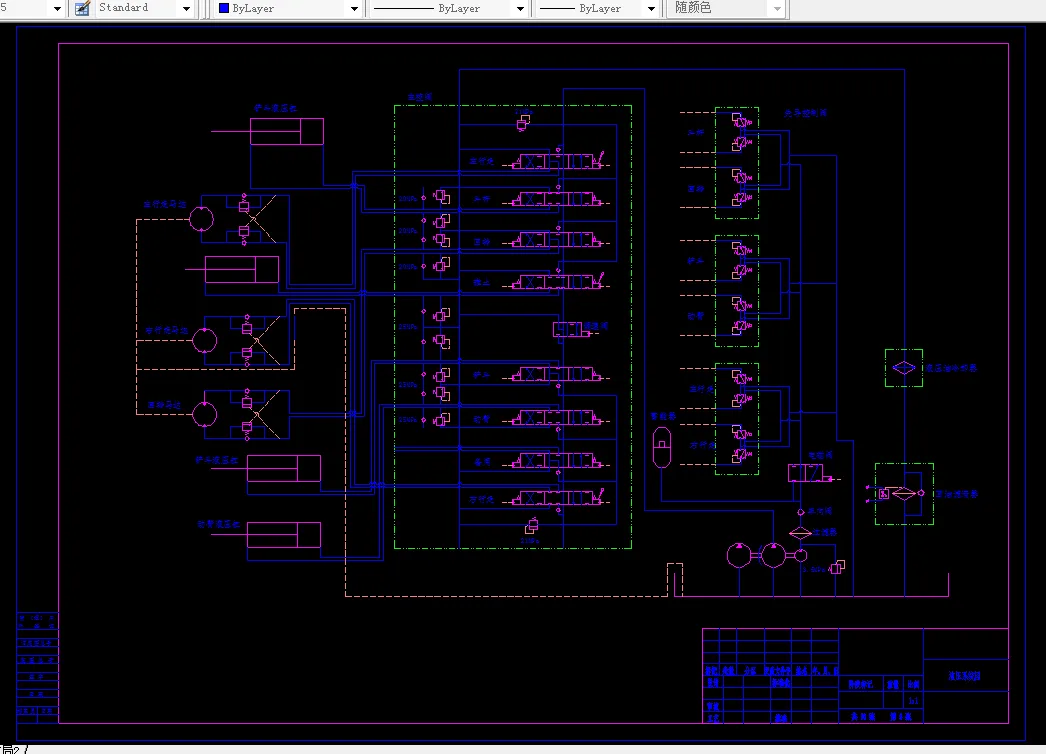This screenshot has width=1046, height=754.
Task: Select the accumulator symbol labeled 蓄能器
Action: tap(662, 447)
